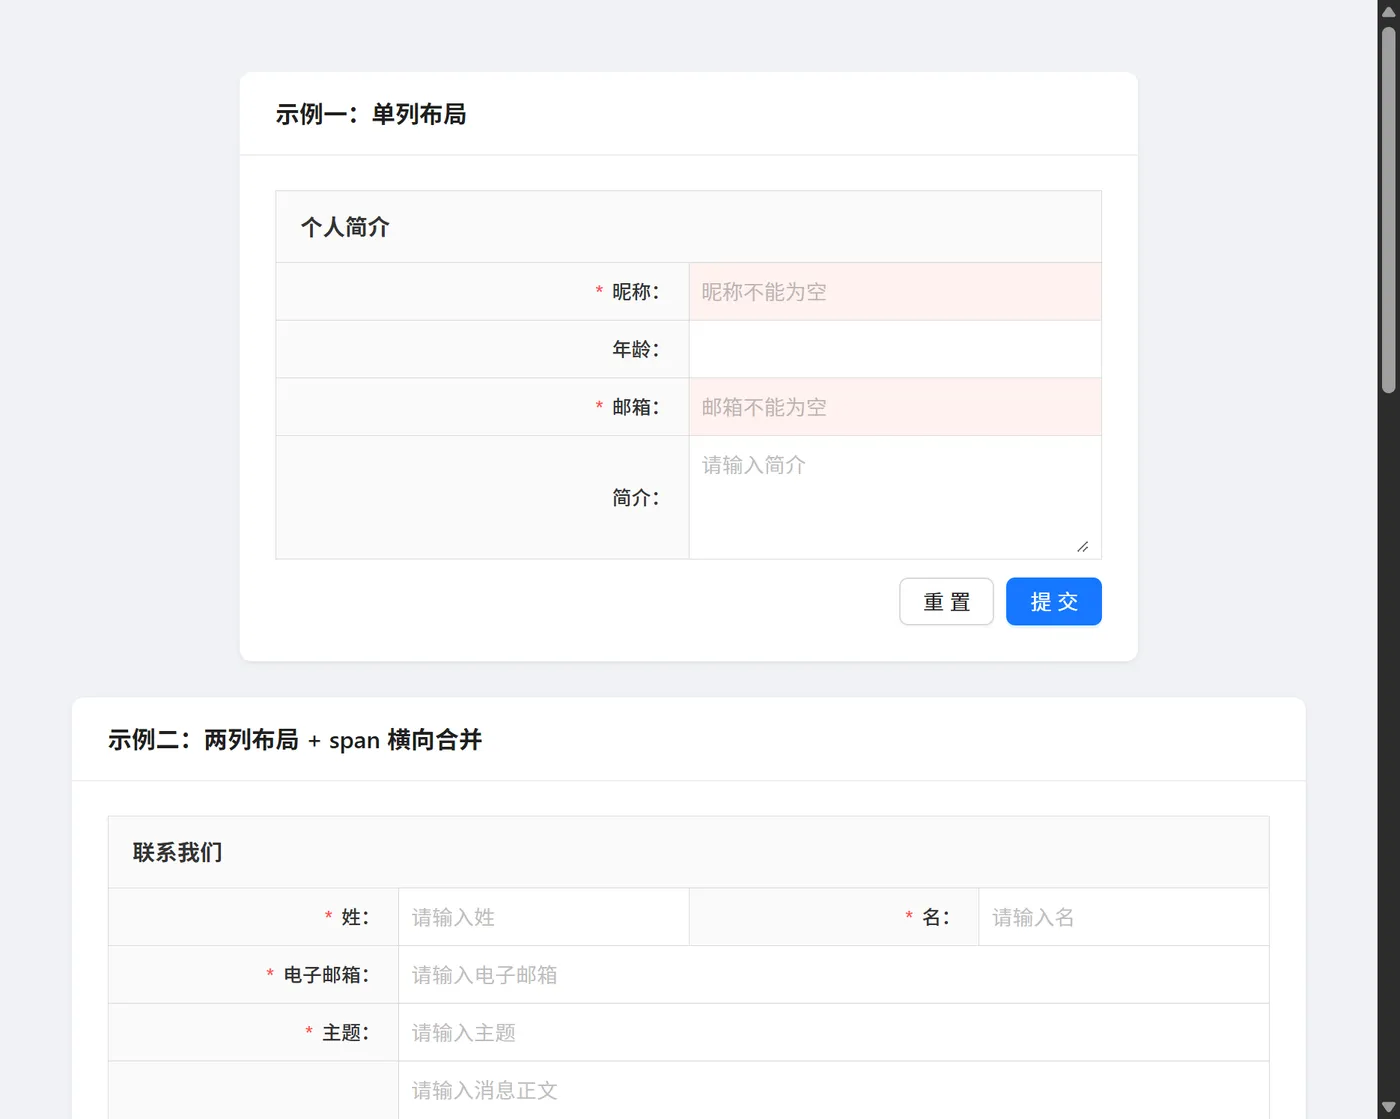Click the 电子邮箱 label

(x=326, y=975)
